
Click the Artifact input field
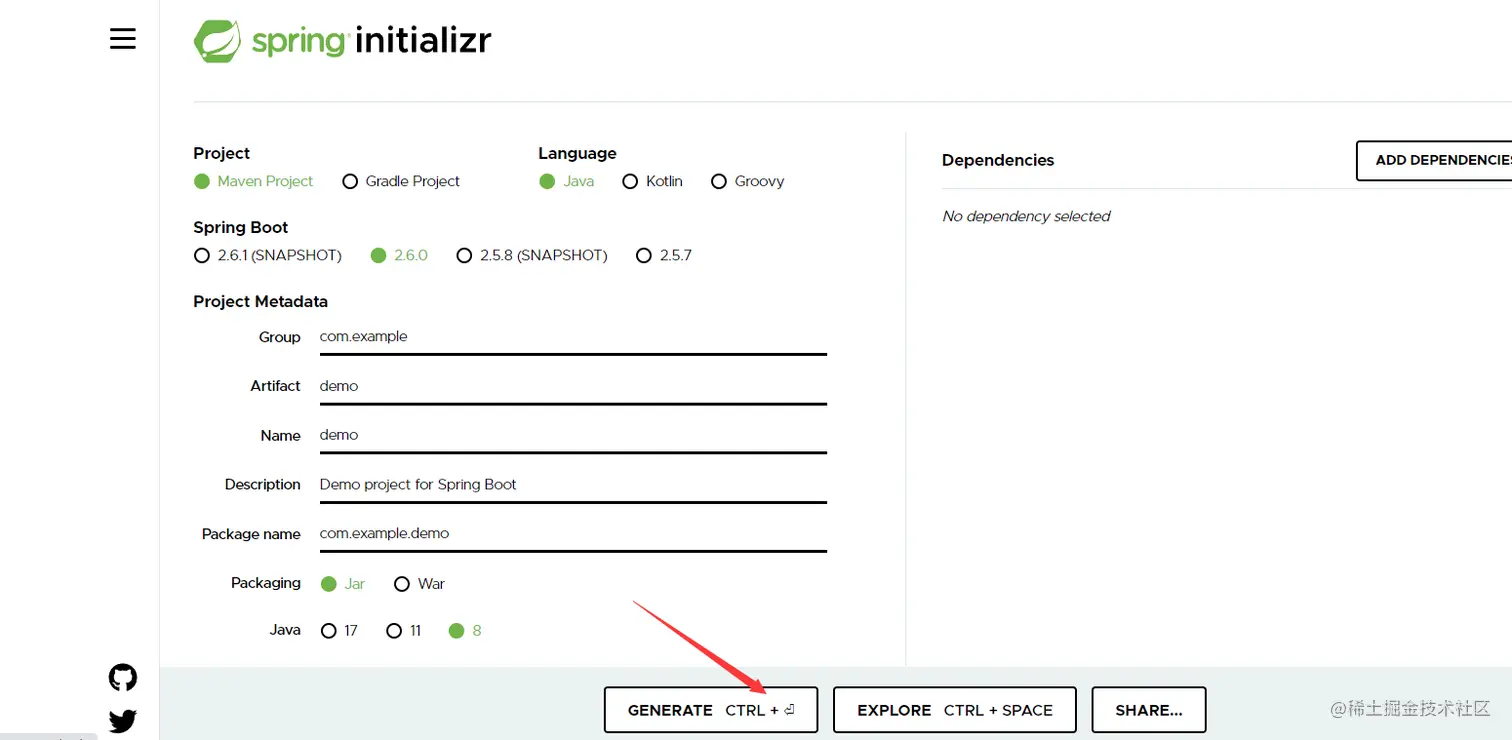[573, 386]
